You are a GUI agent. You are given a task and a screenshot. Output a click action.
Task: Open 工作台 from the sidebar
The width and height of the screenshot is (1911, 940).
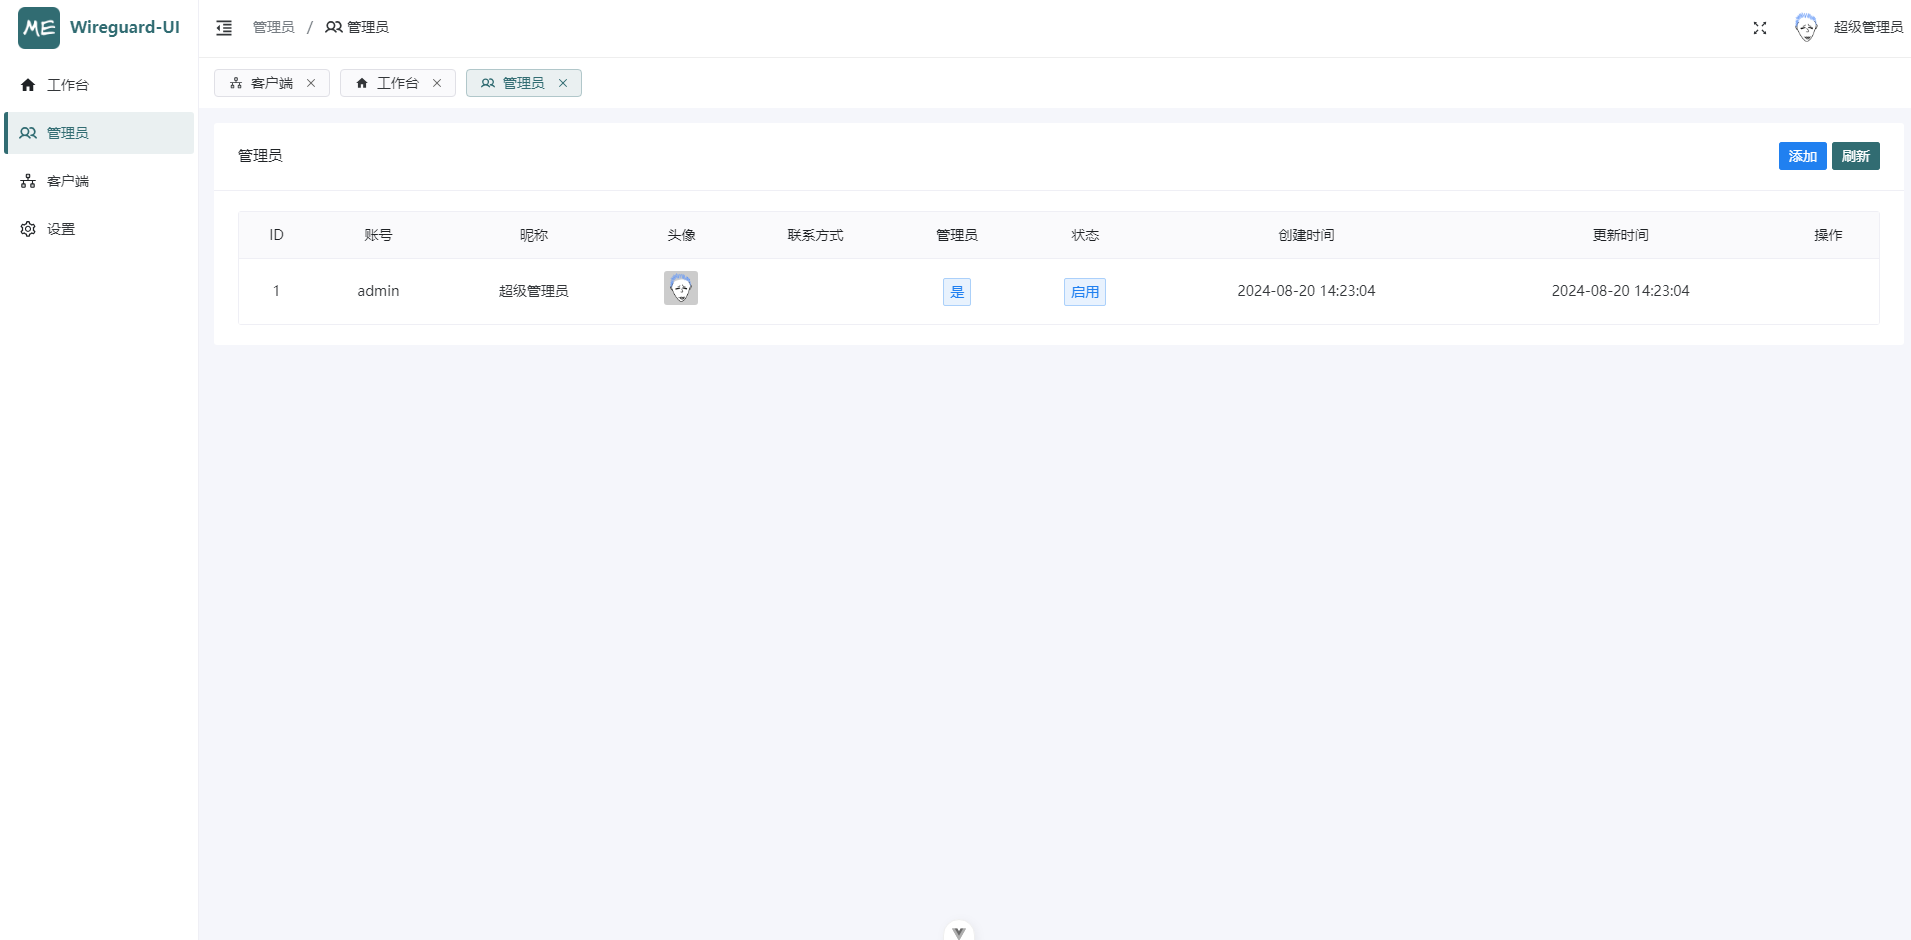click(67, 85)
